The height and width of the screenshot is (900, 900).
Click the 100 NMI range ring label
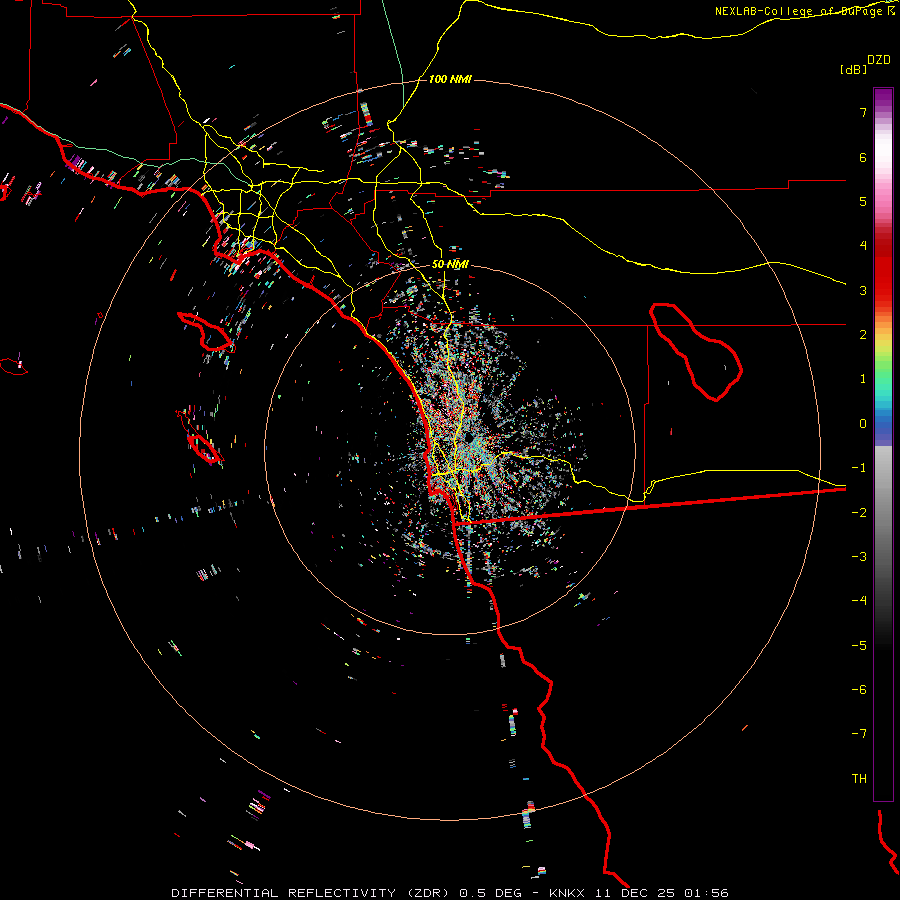[x=450, y=79]
